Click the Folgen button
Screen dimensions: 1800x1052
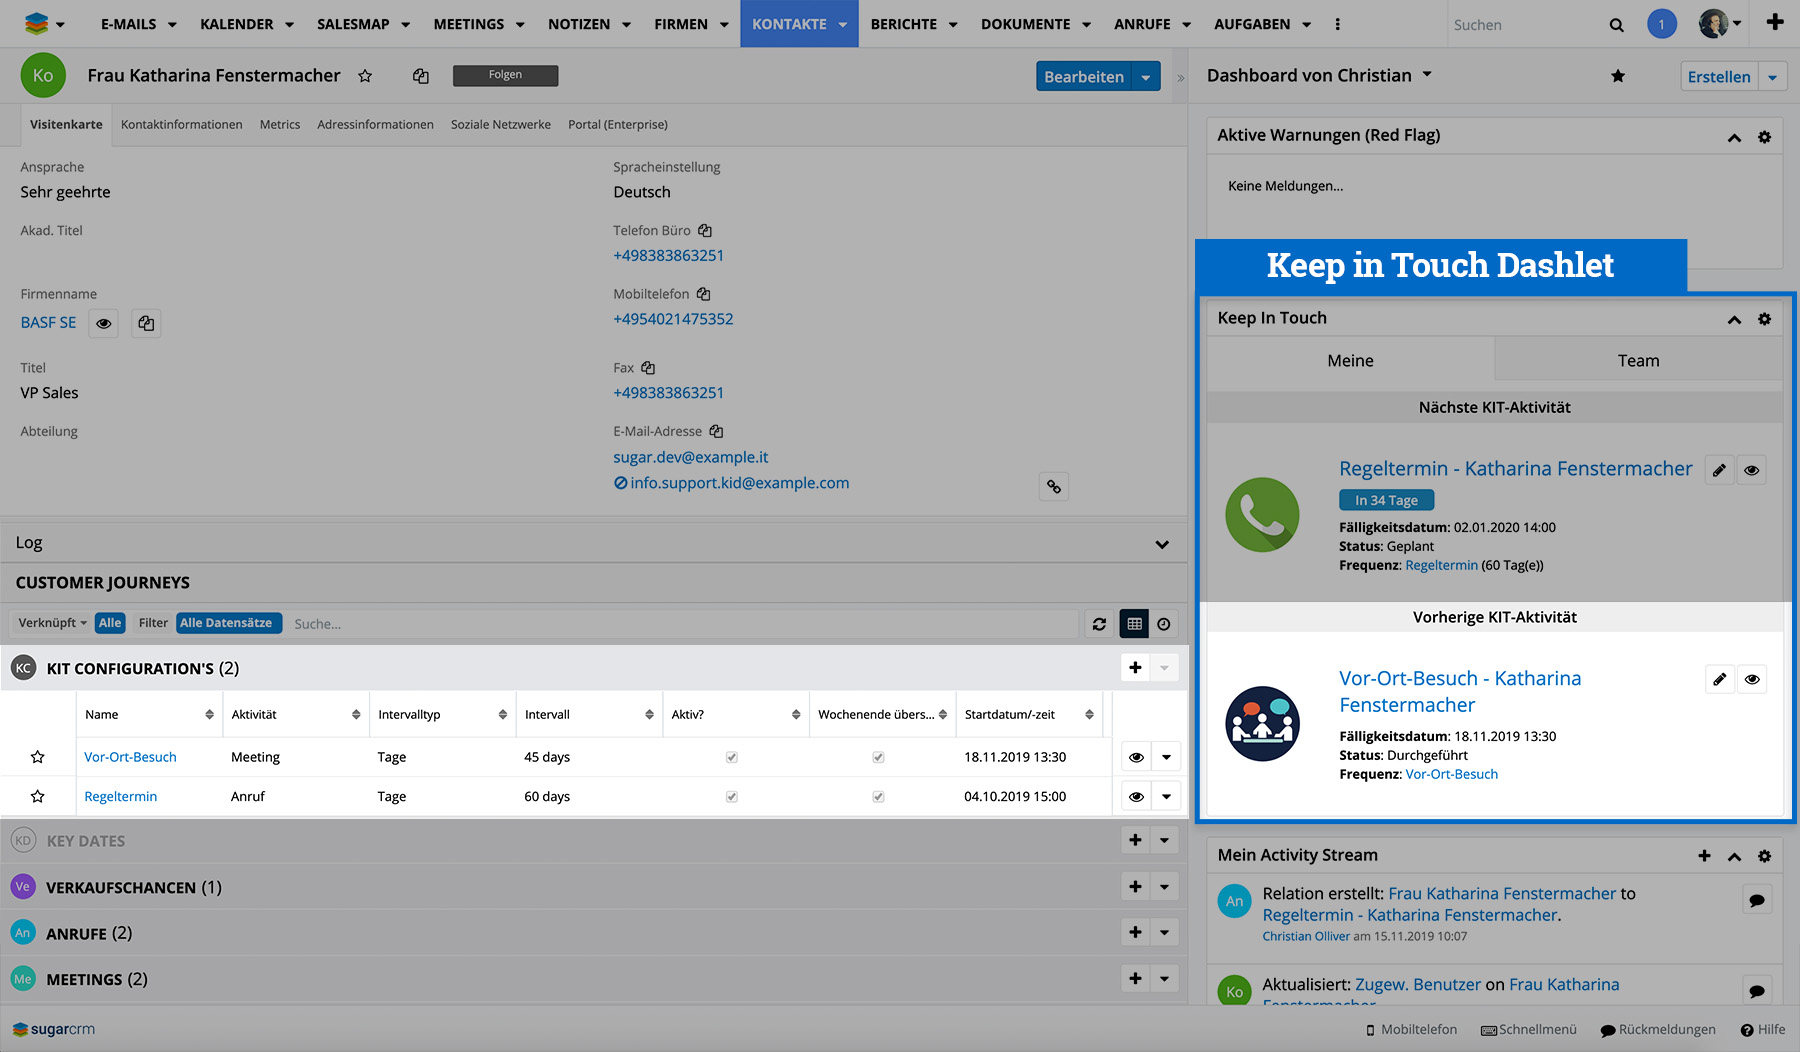tap(505, 75)
